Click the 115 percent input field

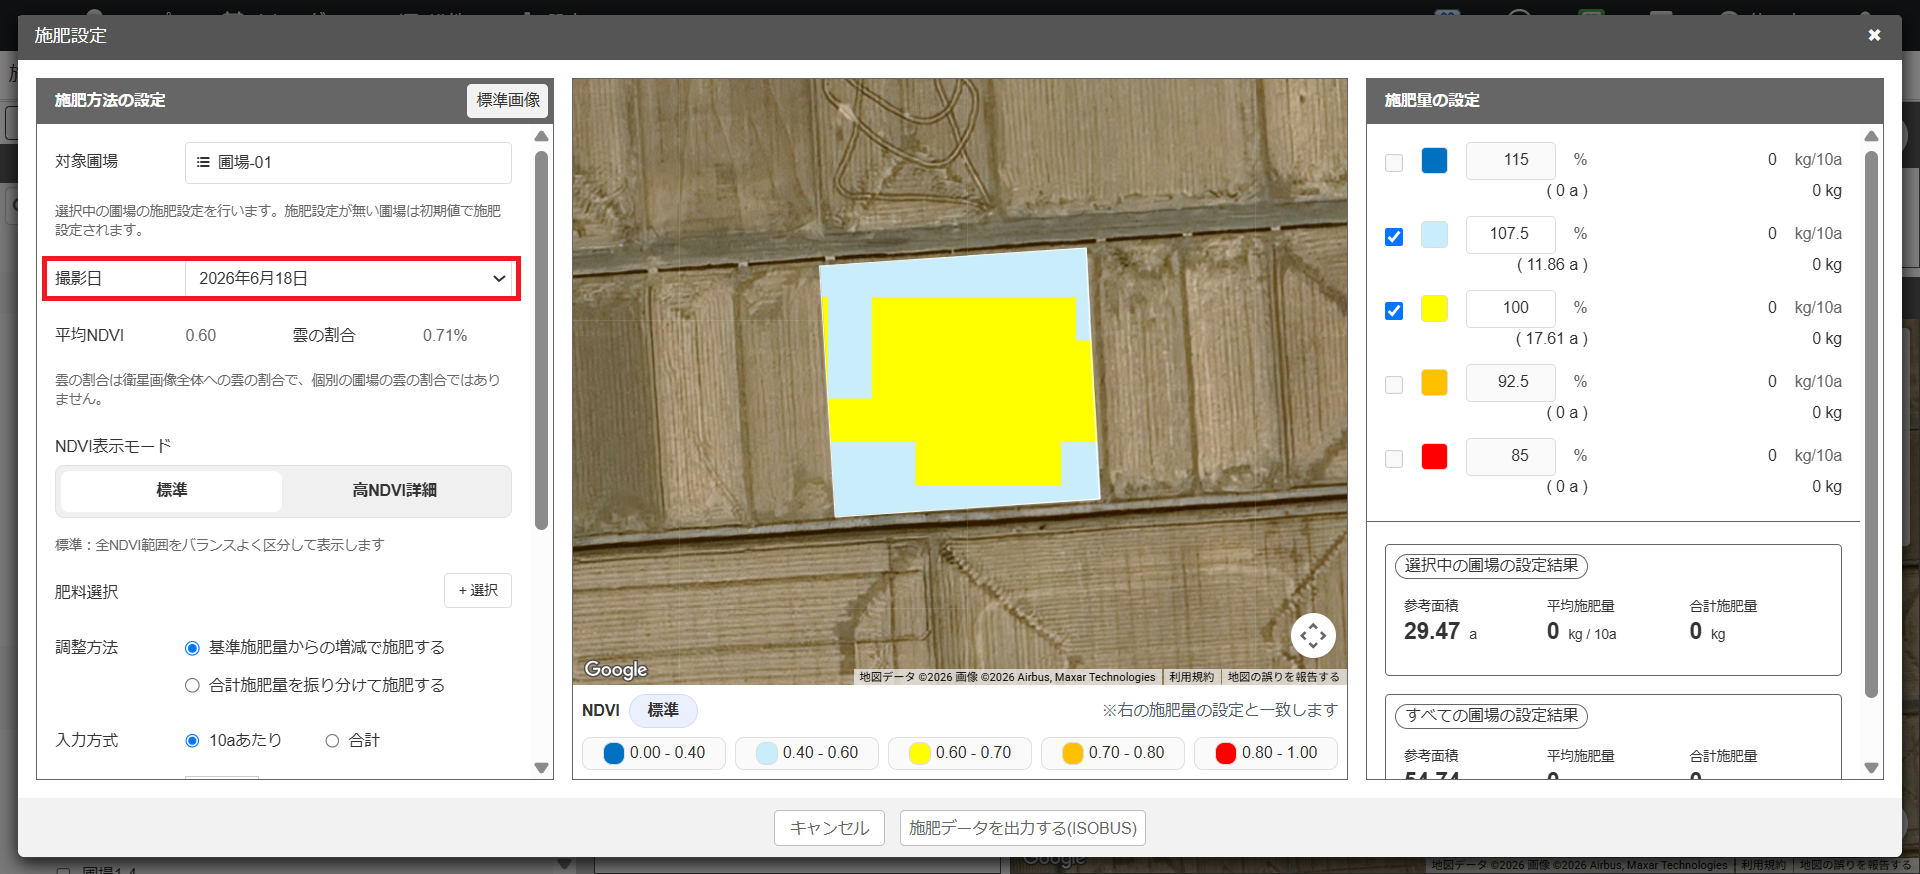coord(1511,160)
